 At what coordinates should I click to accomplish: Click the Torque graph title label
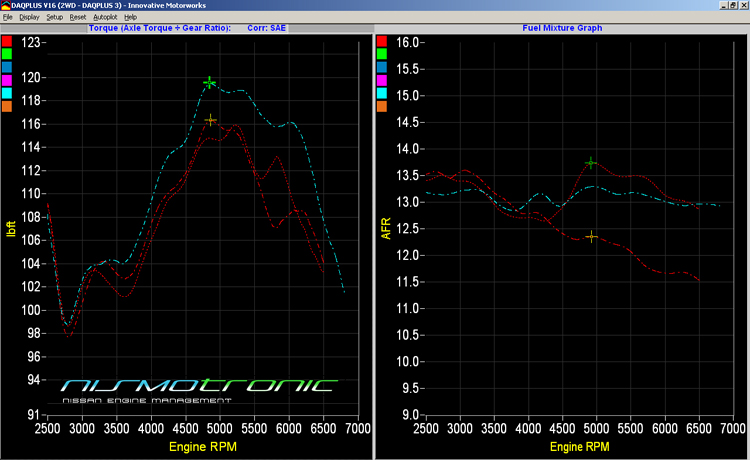click(159, 28)
